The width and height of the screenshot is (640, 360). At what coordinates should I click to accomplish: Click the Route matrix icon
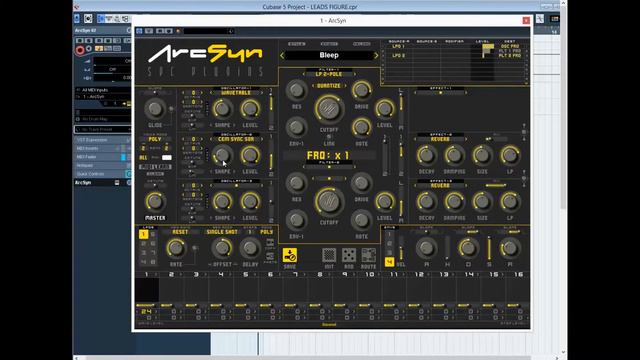369,256
